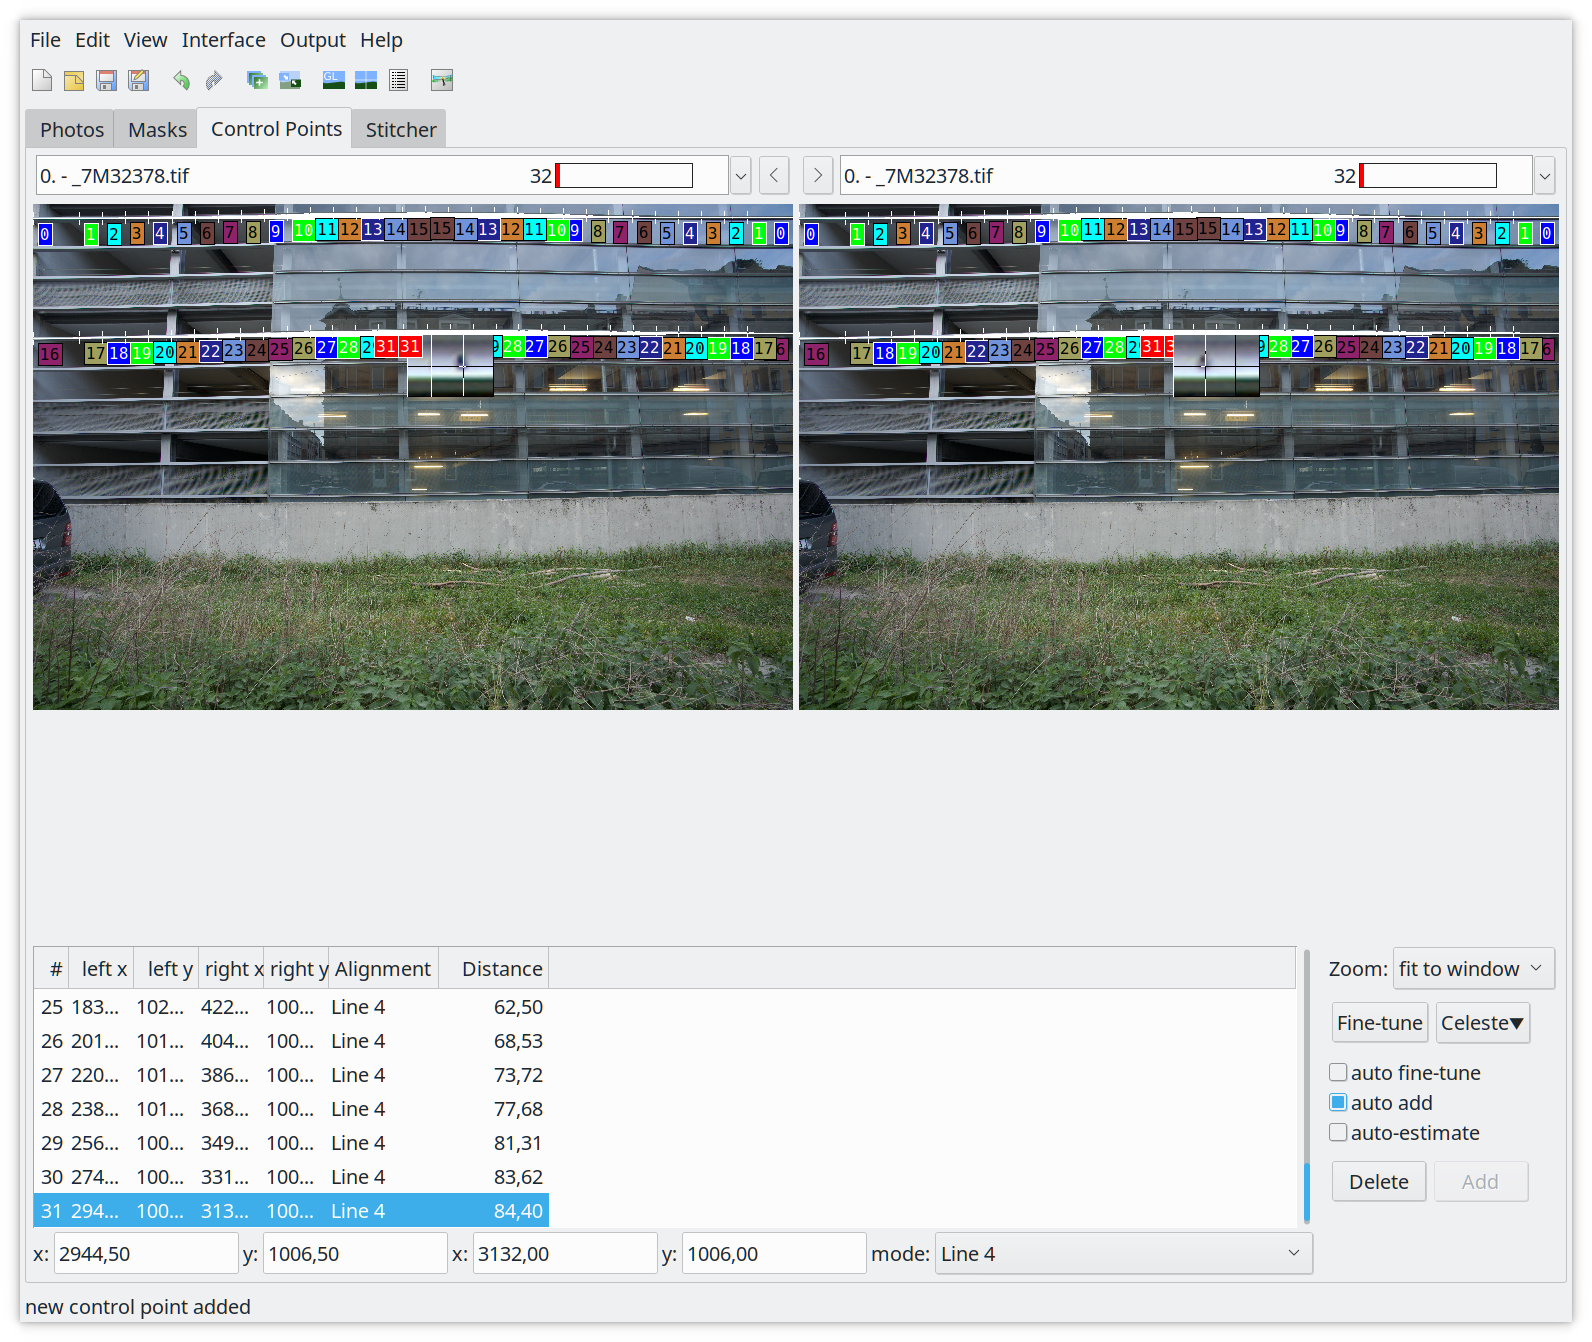Click the left x column header

101,968
